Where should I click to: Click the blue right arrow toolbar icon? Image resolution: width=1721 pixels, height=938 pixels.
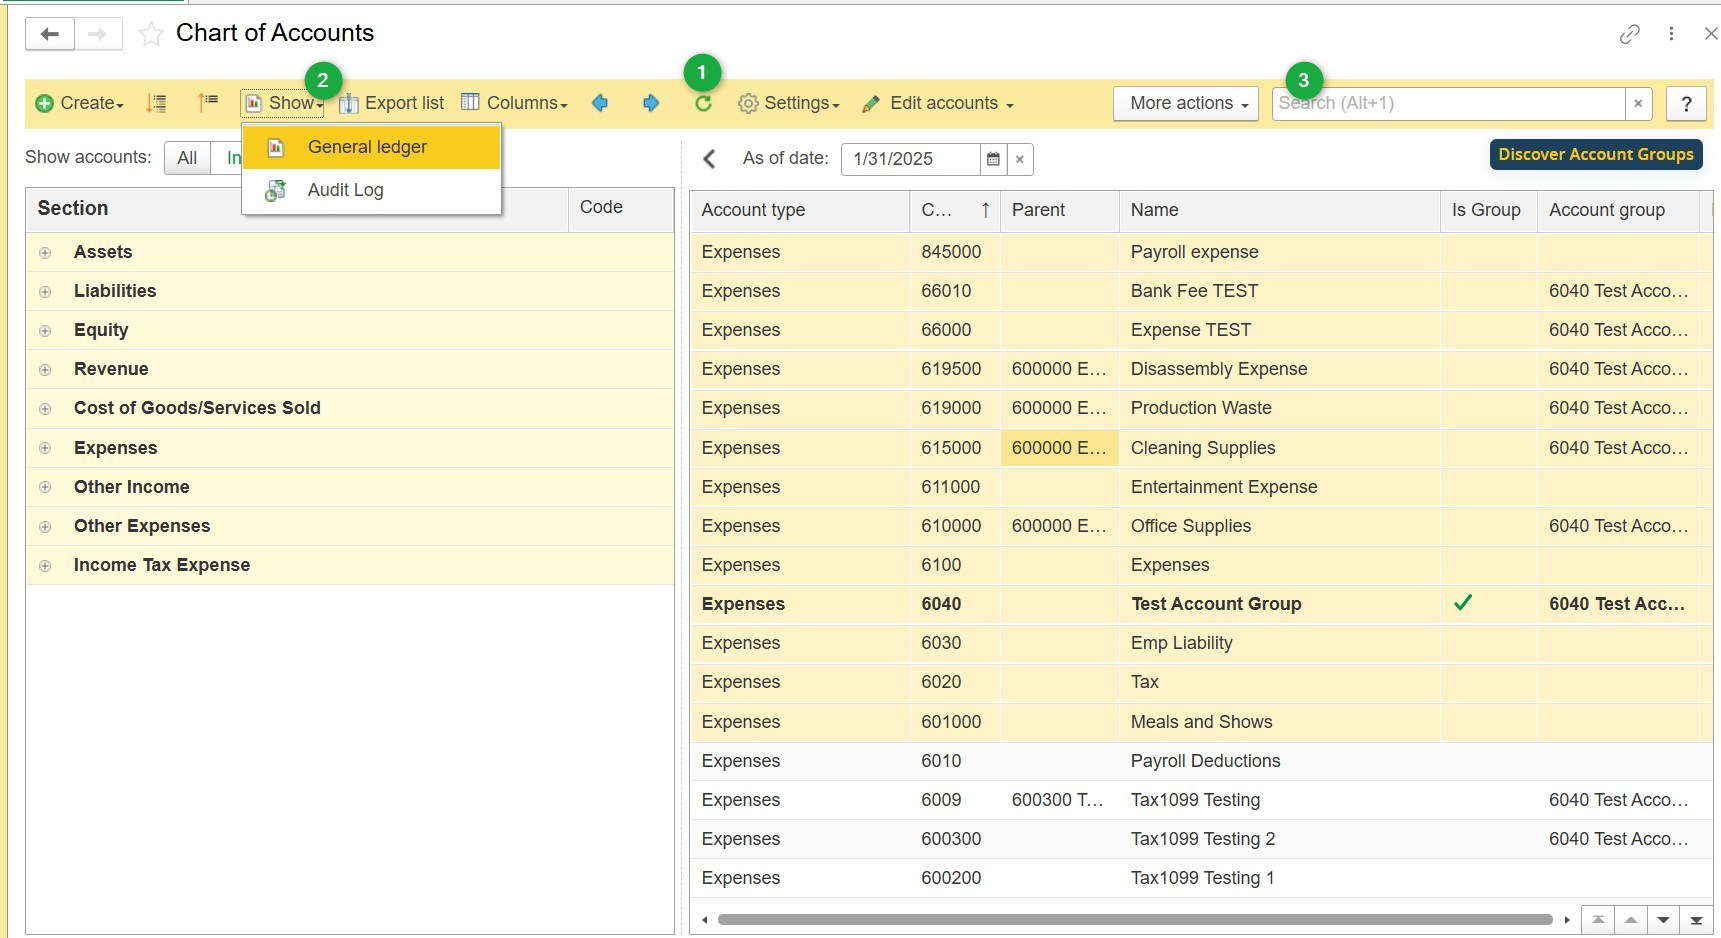tap(651, 103)
